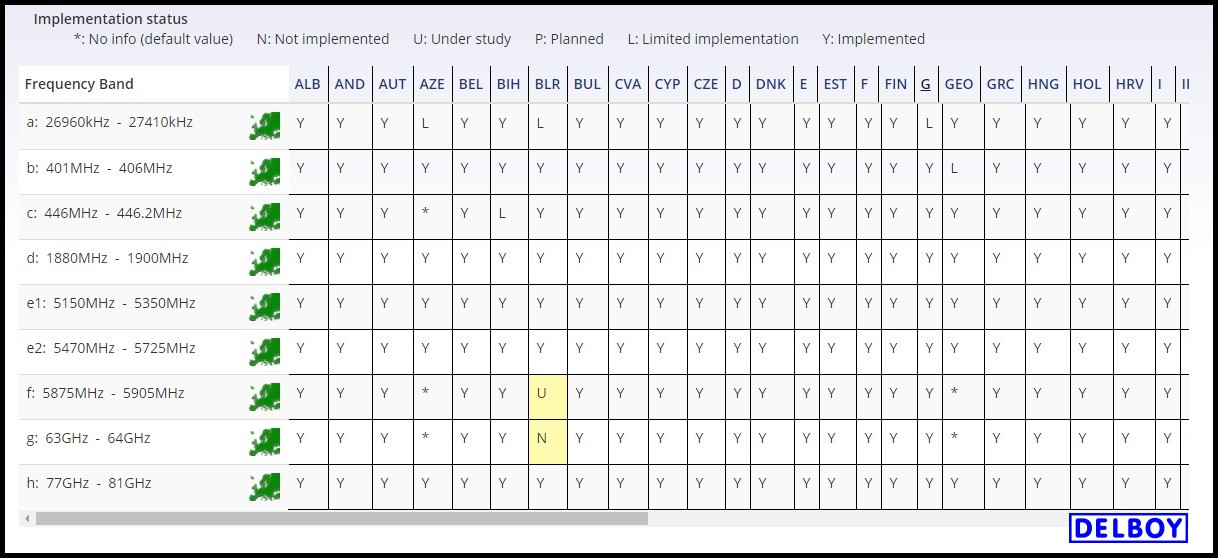Open map icon for band d 1880MHz
The width and height of the screenshot is (1218, 558).
tap(265, 261)
